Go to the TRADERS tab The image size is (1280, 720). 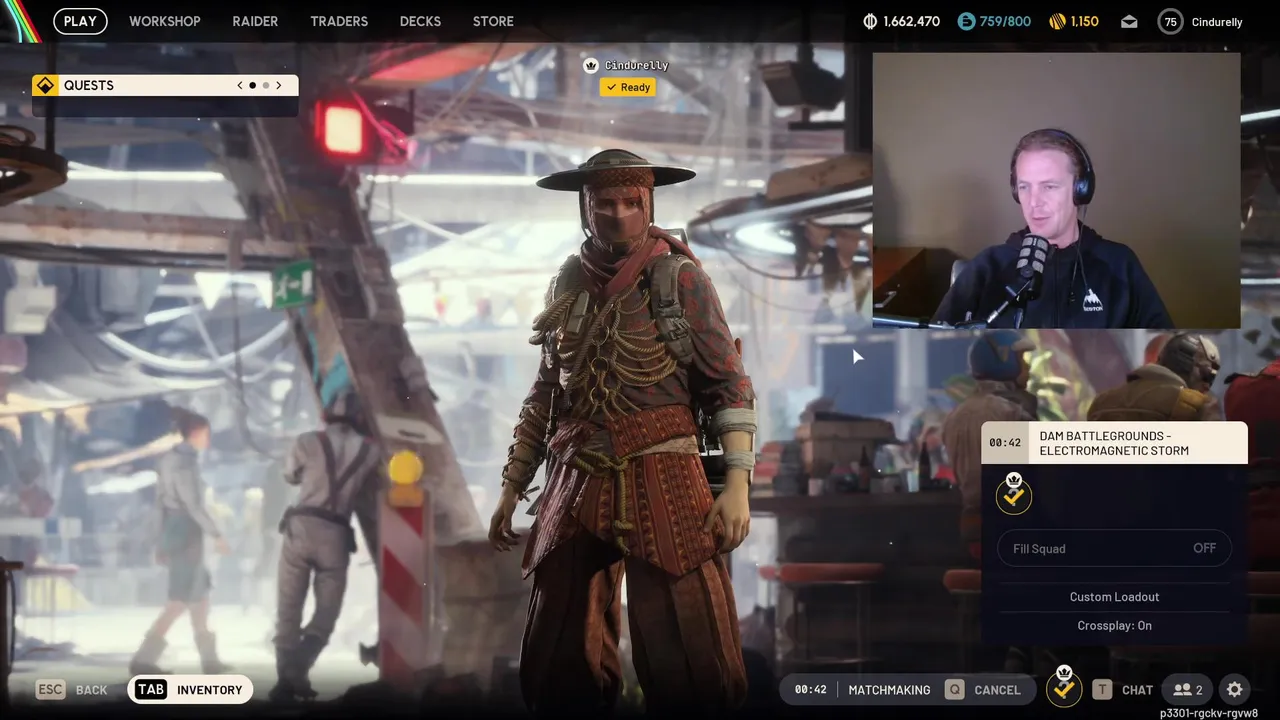[339, 21]
